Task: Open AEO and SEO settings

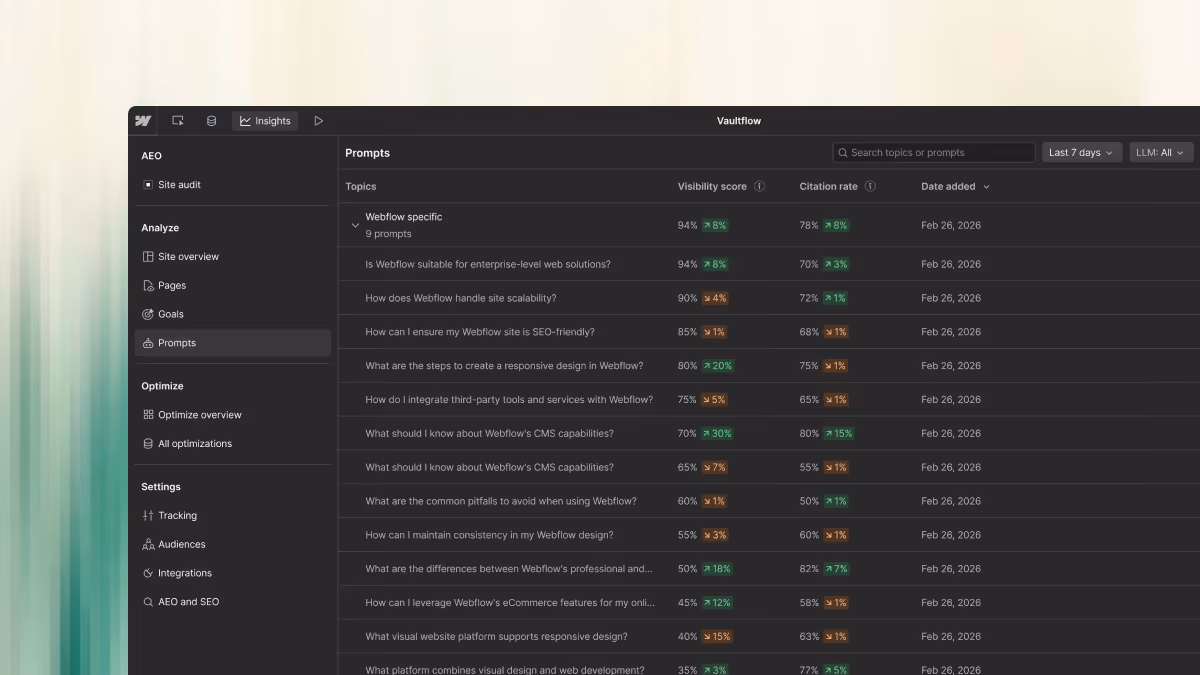Action: click(x=233, y=602)
